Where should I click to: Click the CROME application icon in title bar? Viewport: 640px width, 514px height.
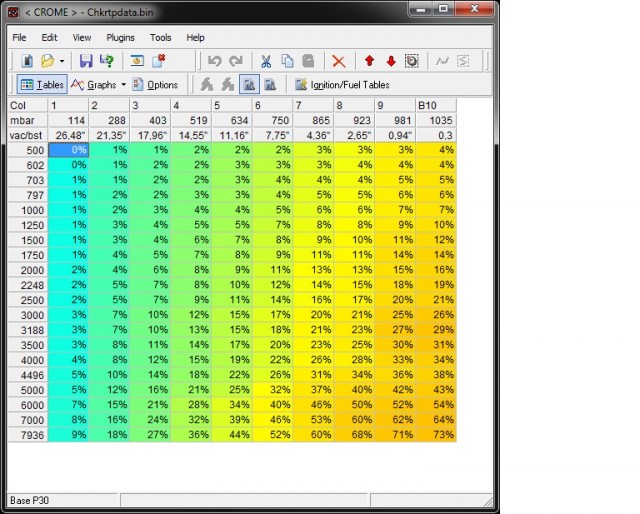click(13, 12)
